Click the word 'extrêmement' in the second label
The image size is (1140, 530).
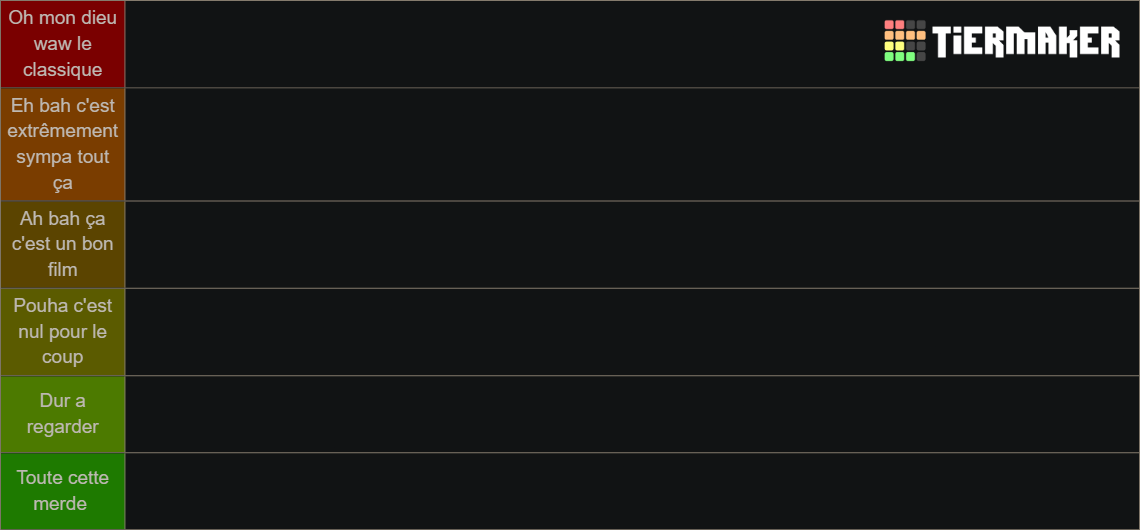point(63,132)
